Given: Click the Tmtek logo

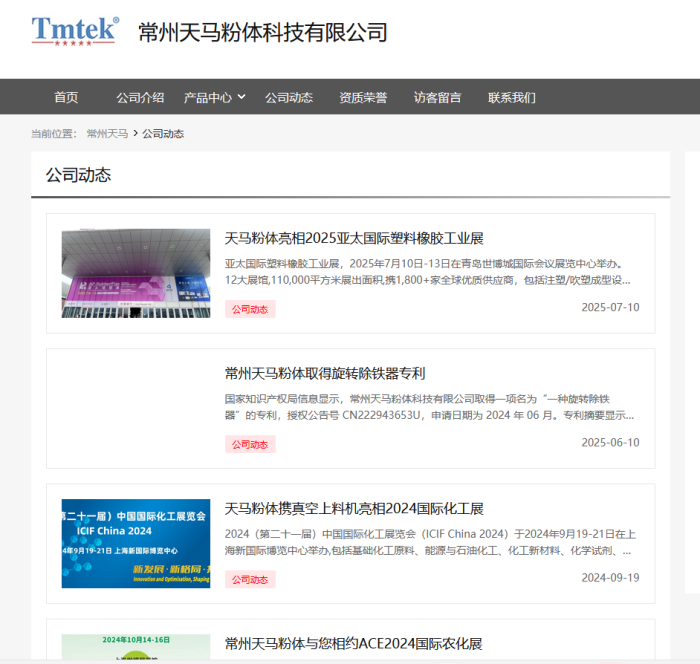Looking at the screenshot, I should (75, 31).
